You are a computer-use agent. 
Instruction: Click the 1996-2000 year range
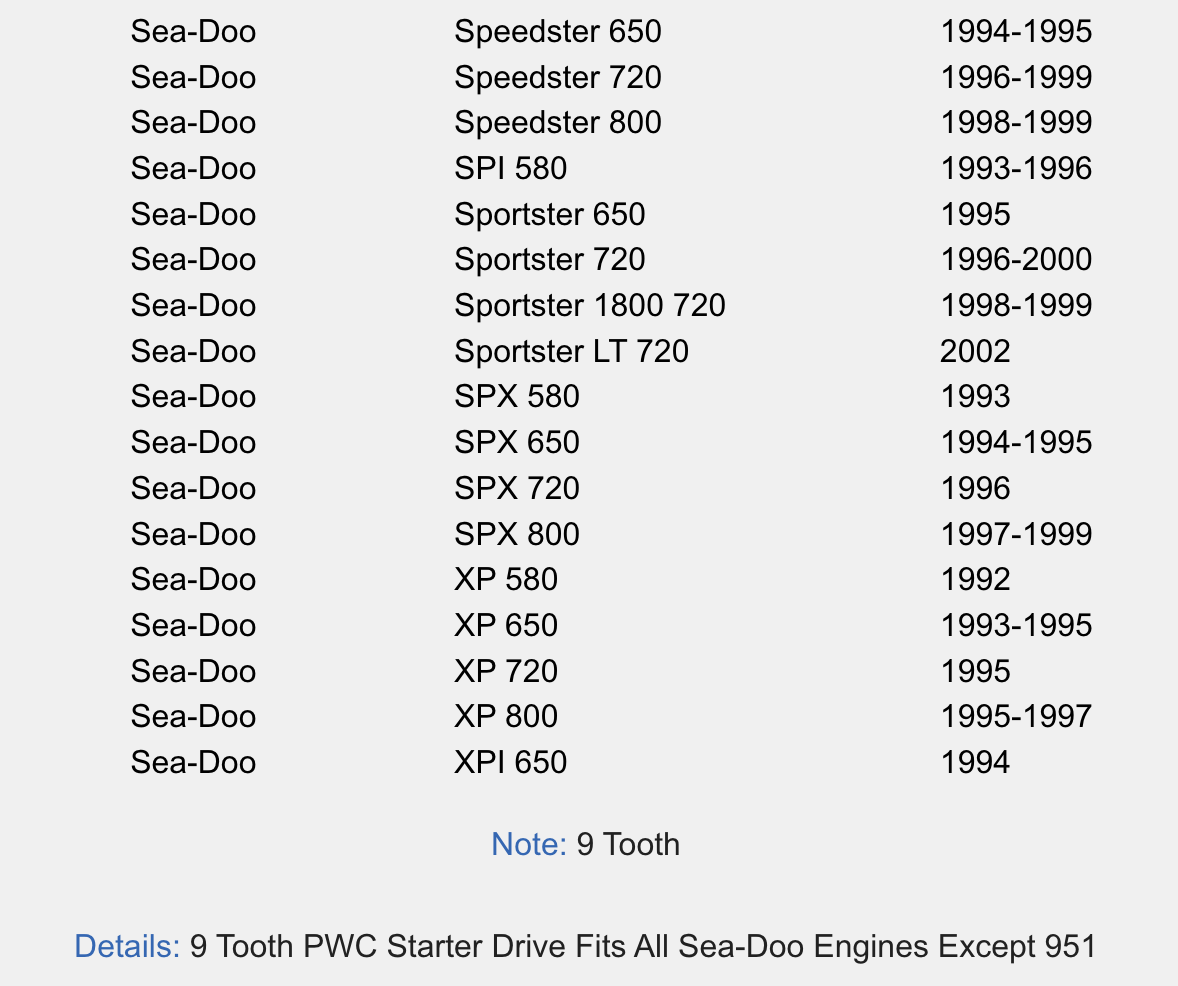tap(1016, 259)
